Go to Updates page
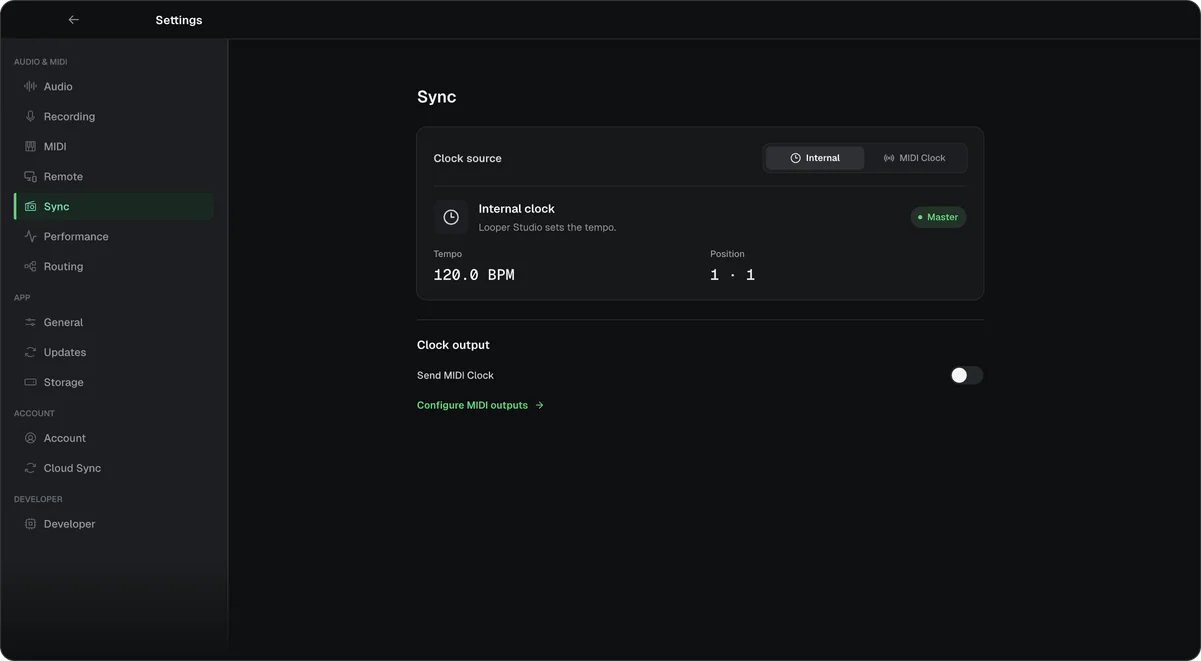Image resolution: width=1201 pixels, height=661 pixels. 114,353
